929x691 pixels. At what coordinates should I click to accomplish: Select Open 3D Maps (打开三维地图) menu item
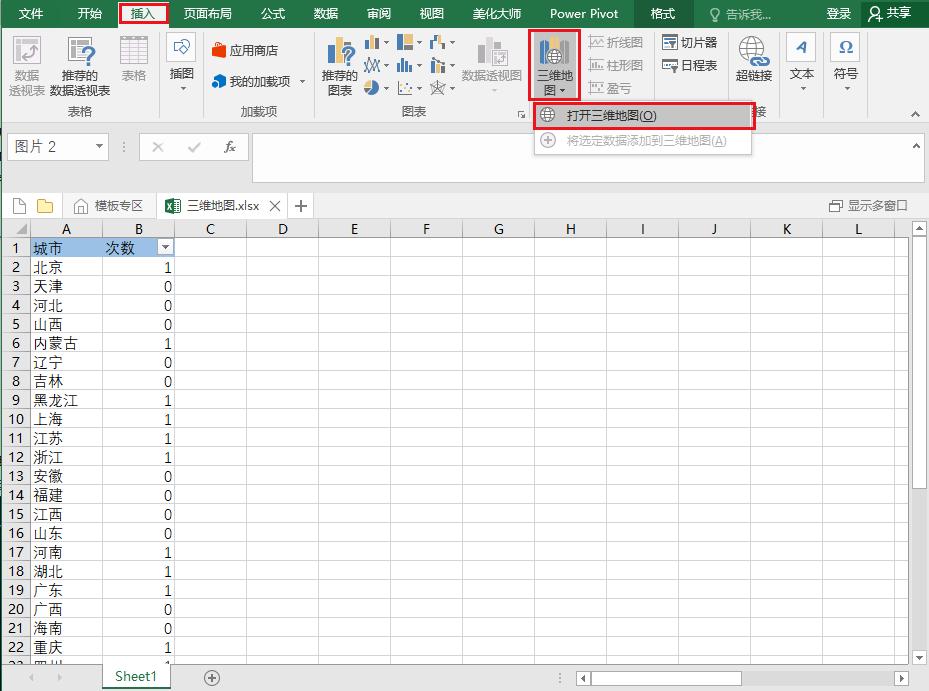pos(644,116)
